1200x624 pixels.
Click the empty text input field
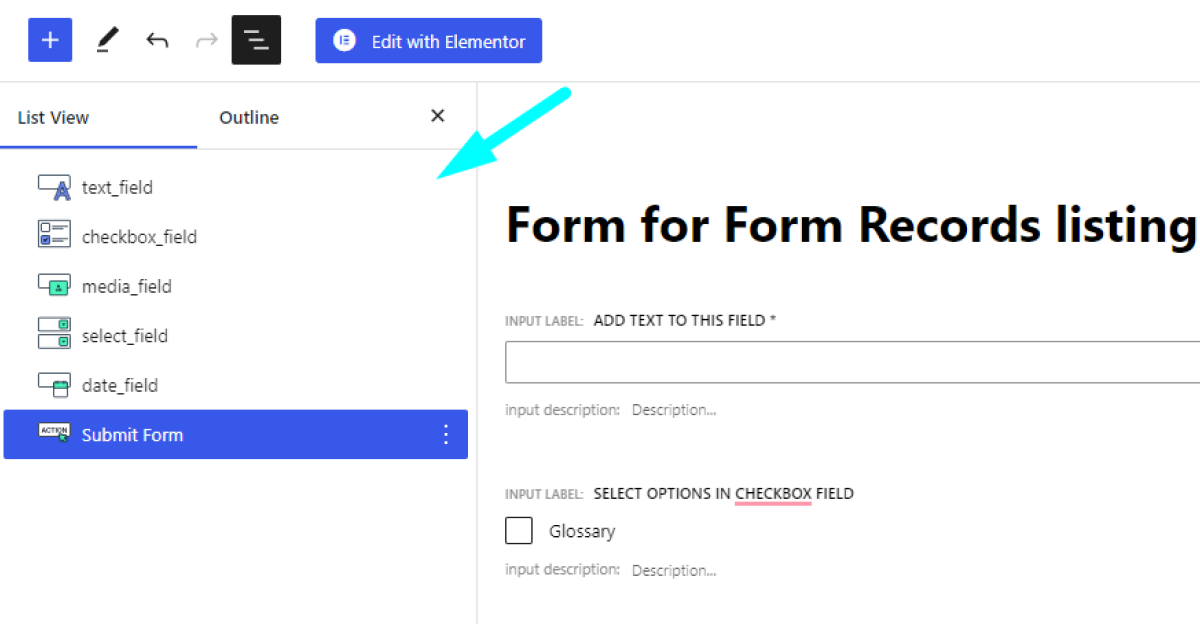pyautogui.click(x=850, y=361)
